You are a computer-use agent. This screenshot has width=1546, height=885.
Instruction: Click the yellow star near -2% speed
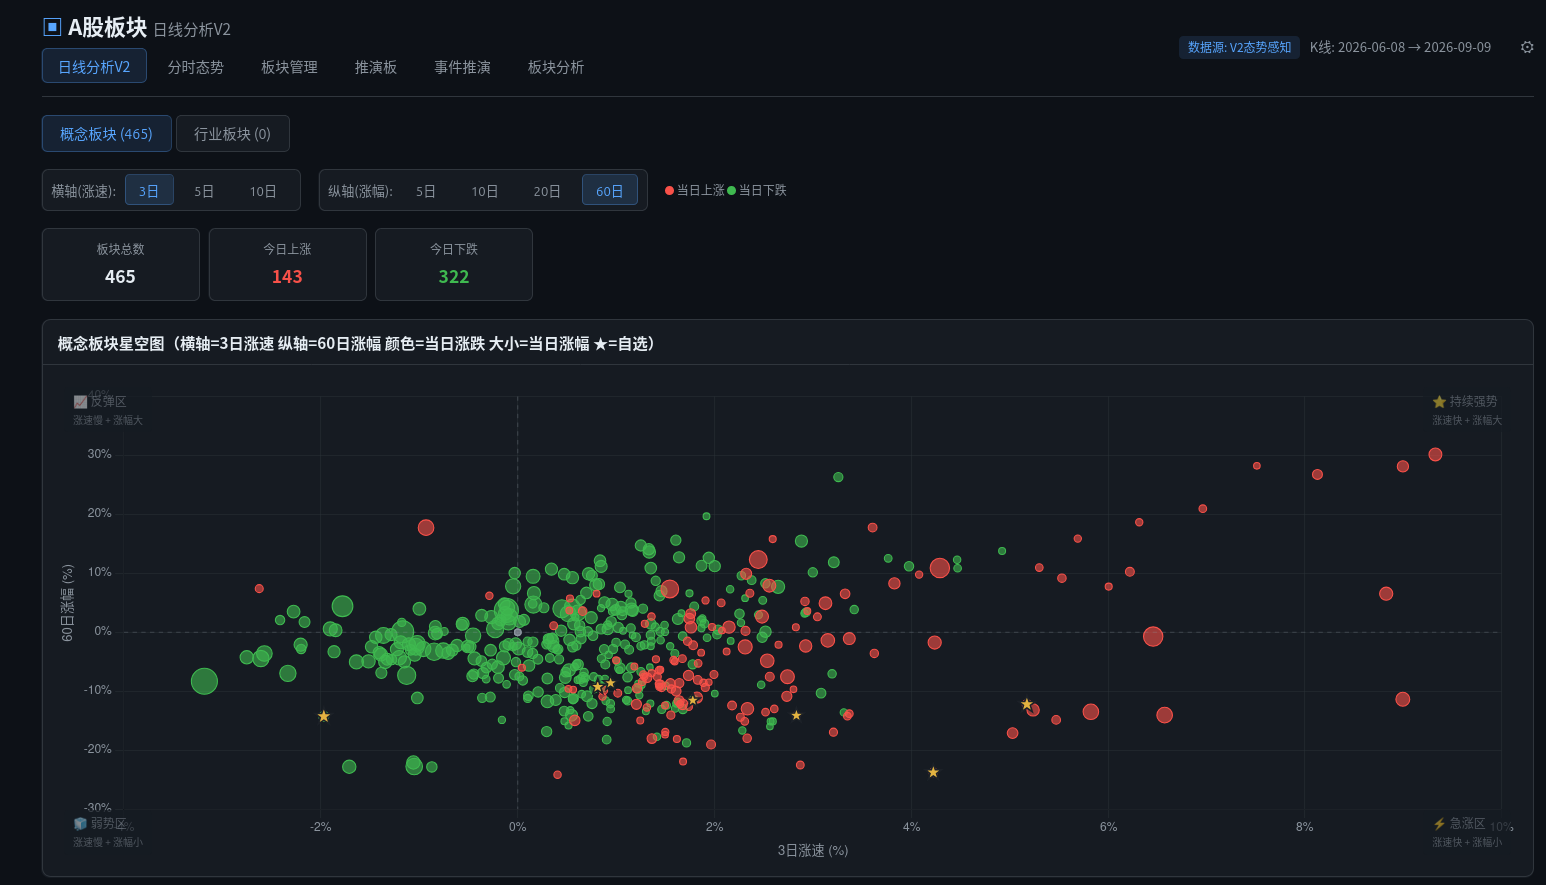click(324, 716)
